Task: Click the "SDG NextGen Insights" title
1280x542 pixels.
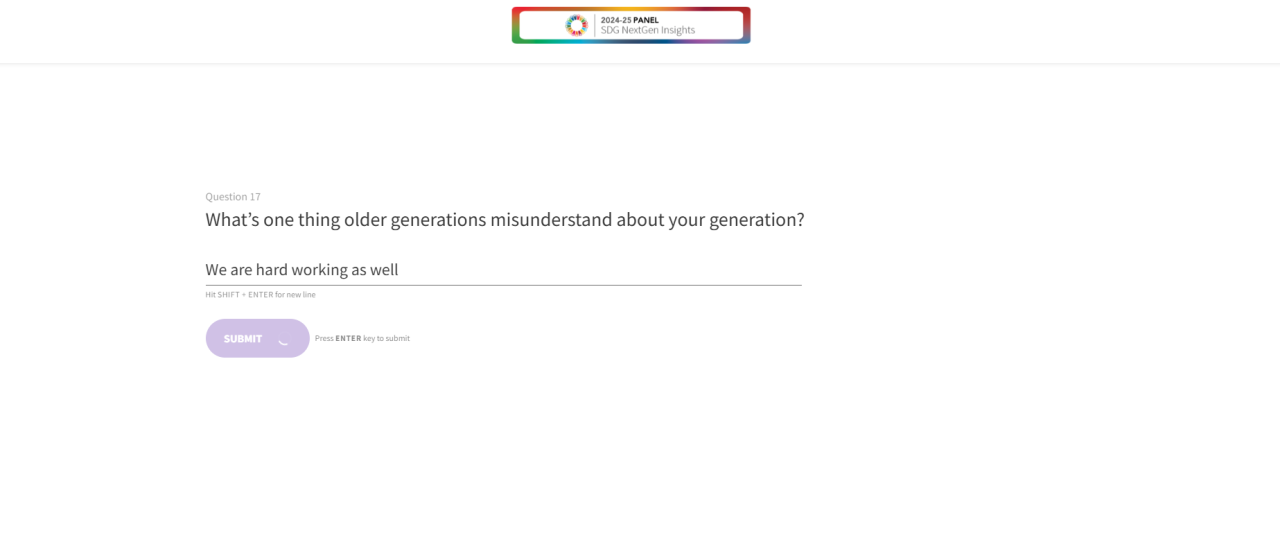Action: 647,31
